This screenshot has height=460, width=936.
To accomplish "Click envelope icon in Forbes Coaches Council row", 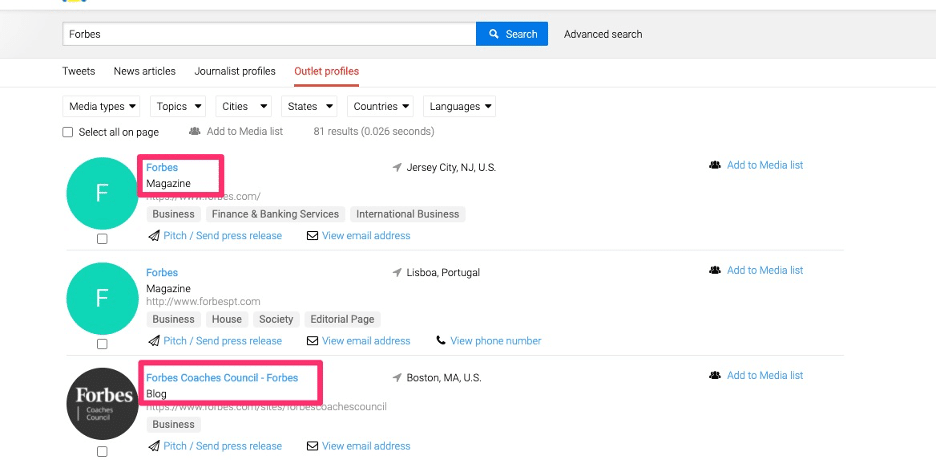I will point(312,446).
